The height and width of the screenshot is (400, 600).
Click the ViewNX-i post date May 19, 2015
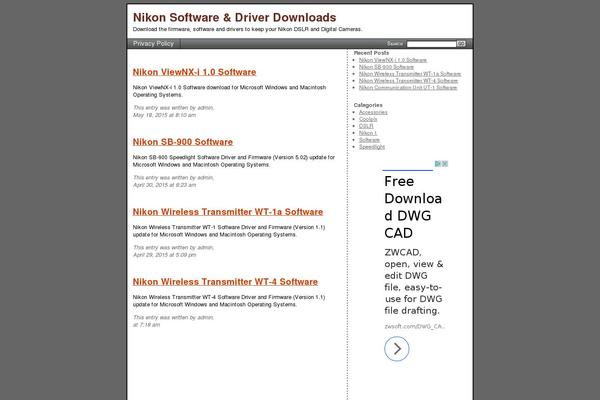click(164, 115)
